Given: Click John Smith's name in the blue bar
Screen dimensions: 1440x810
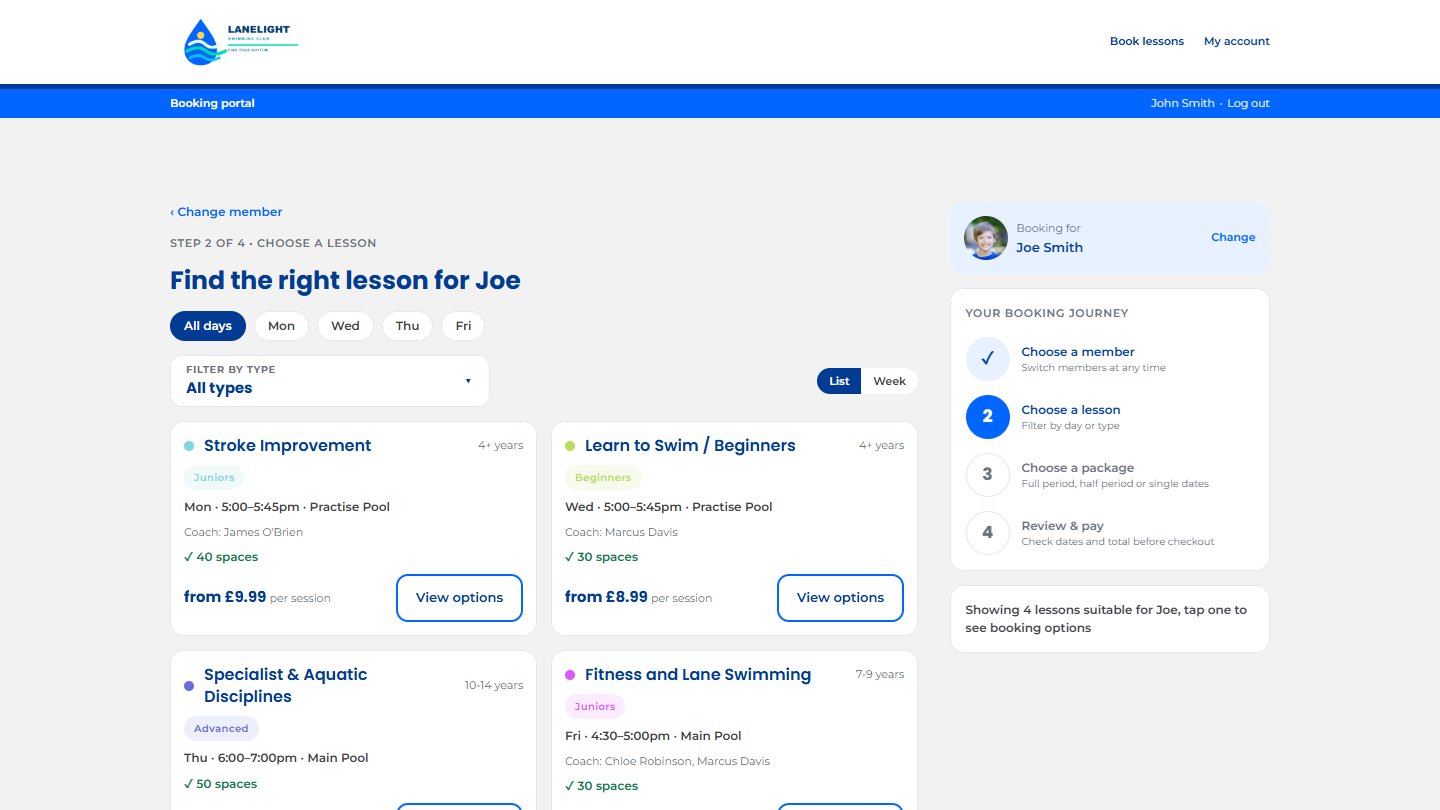Looking at the screenshot, I should tap(1183, 103).
